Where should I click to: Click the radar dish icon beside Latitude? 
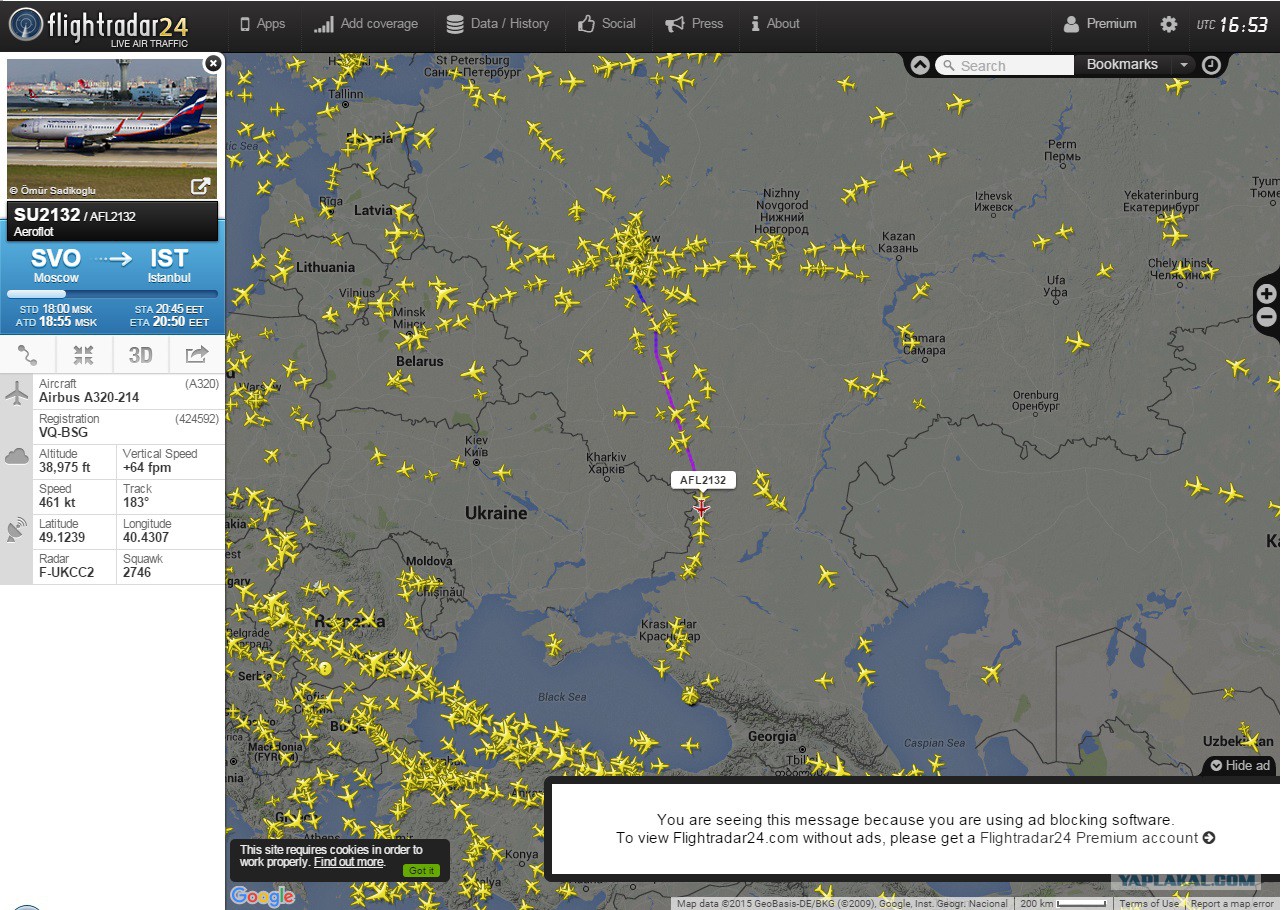pos(17,530)
